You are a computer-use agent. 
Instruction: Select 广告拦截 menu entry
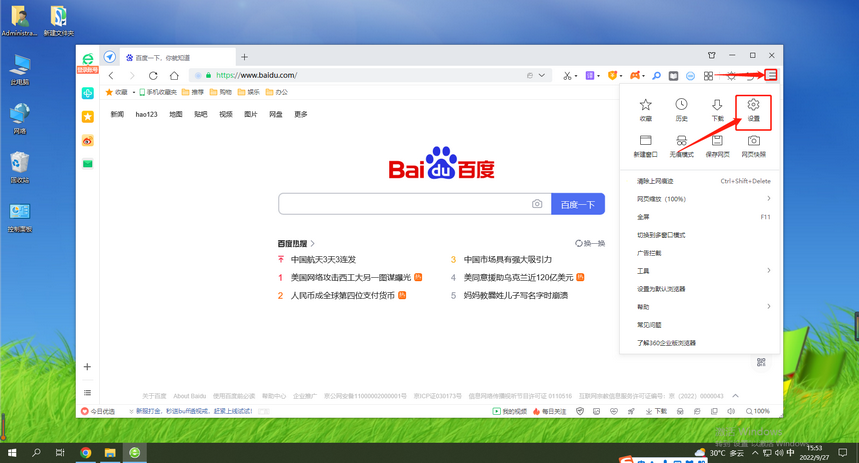(x=703, y=253)
